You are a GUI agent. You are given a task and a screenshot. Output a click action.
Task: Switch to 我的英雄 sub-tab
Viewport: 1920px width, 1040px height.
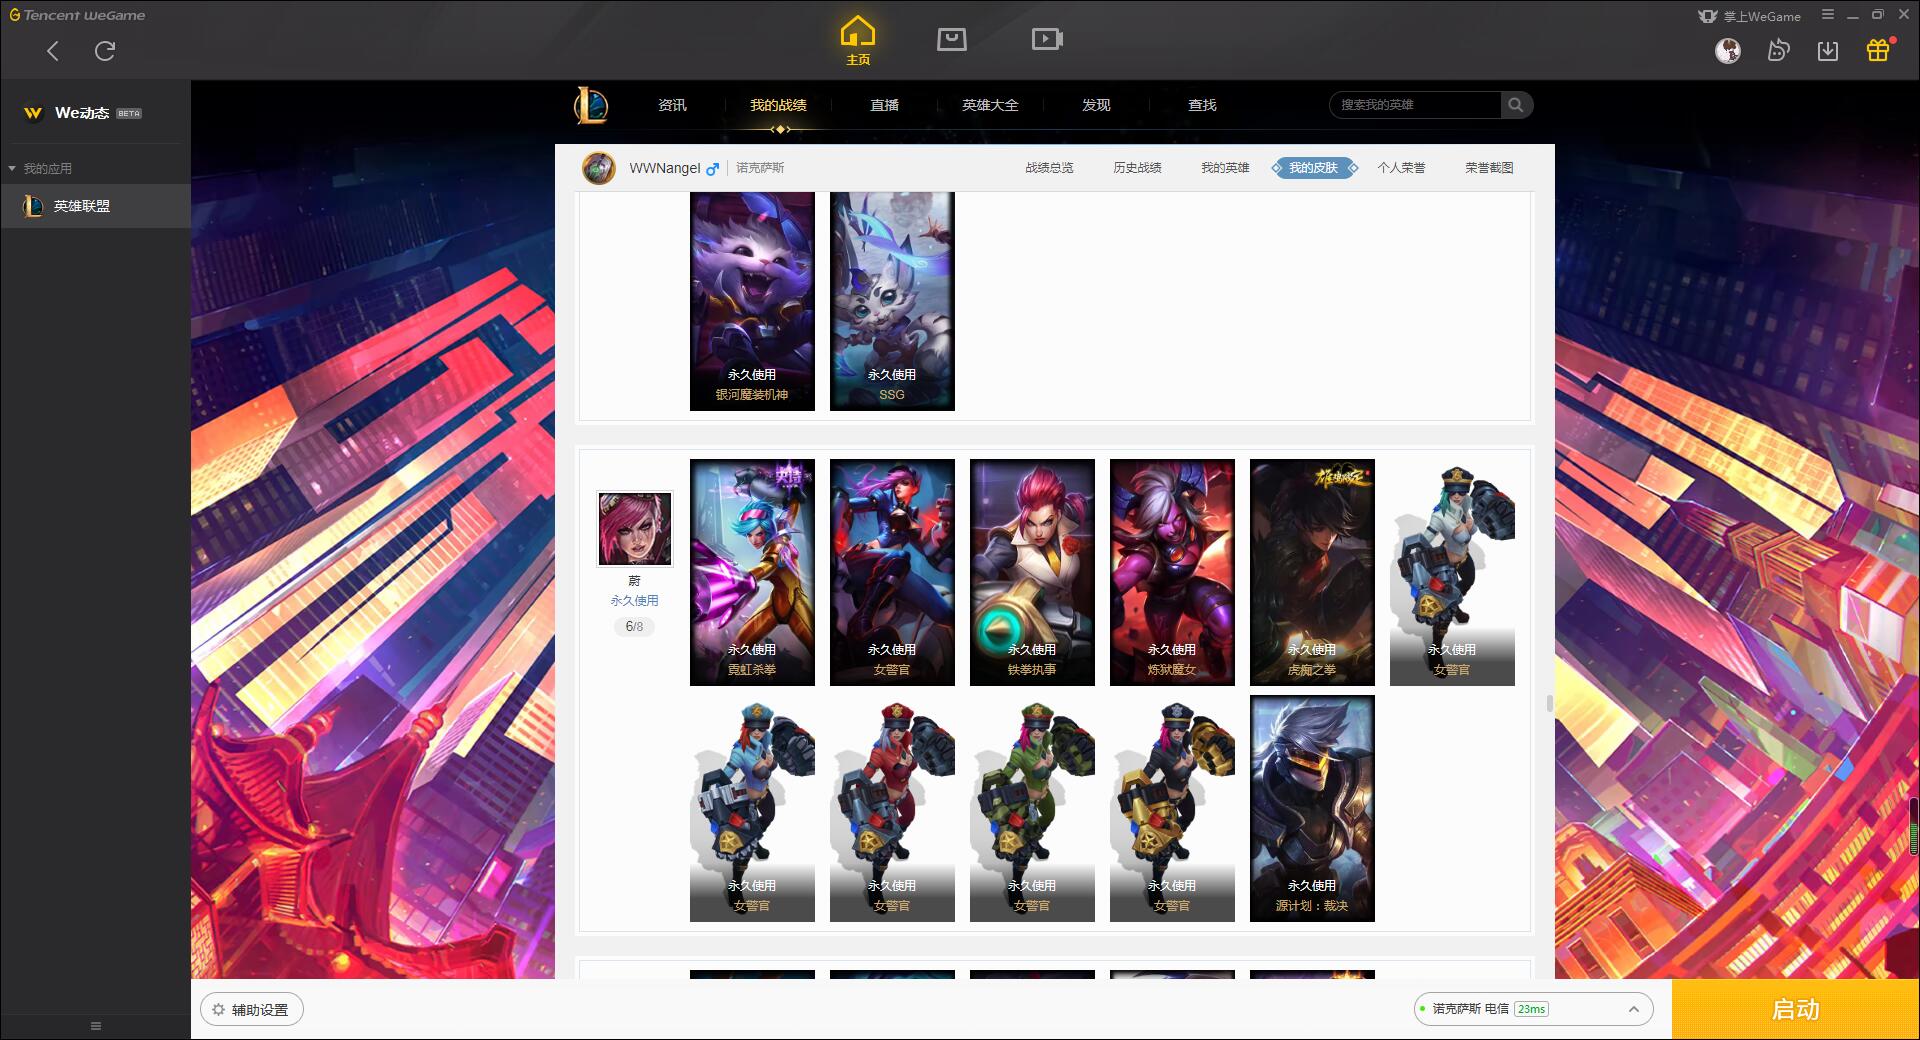pos(1225,168)
